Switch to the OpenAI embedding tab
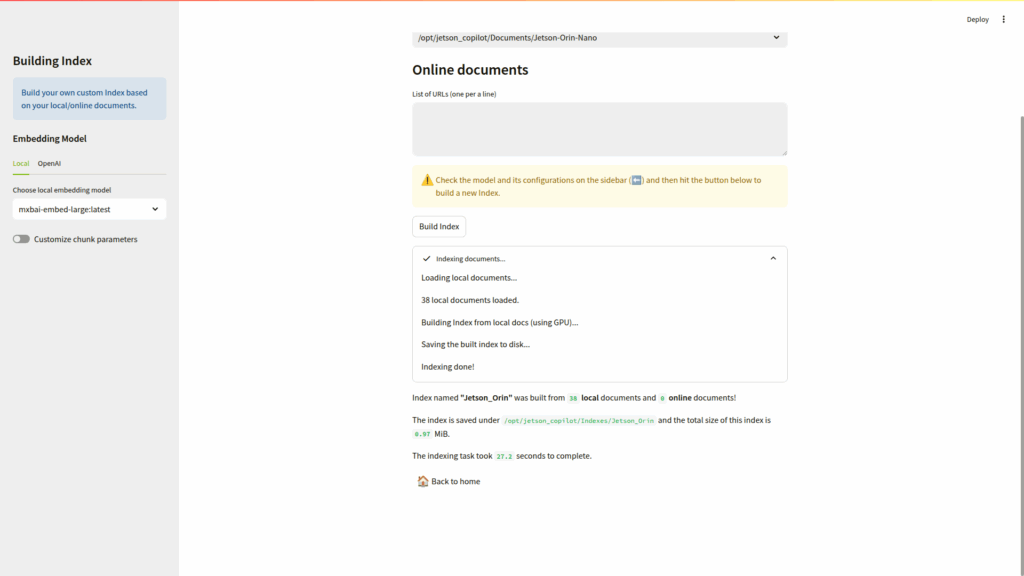The height and width of the screenshot is (576, 1024). point(50,163)
